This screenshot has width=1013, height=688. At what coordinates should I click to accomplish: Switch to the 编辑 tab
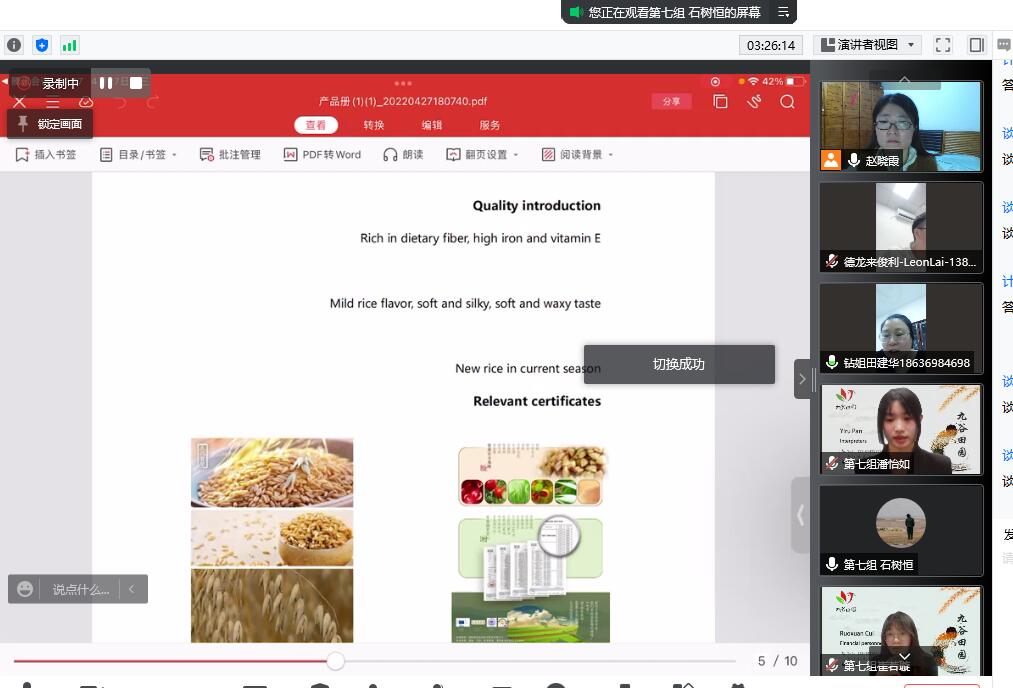[431, 125]
